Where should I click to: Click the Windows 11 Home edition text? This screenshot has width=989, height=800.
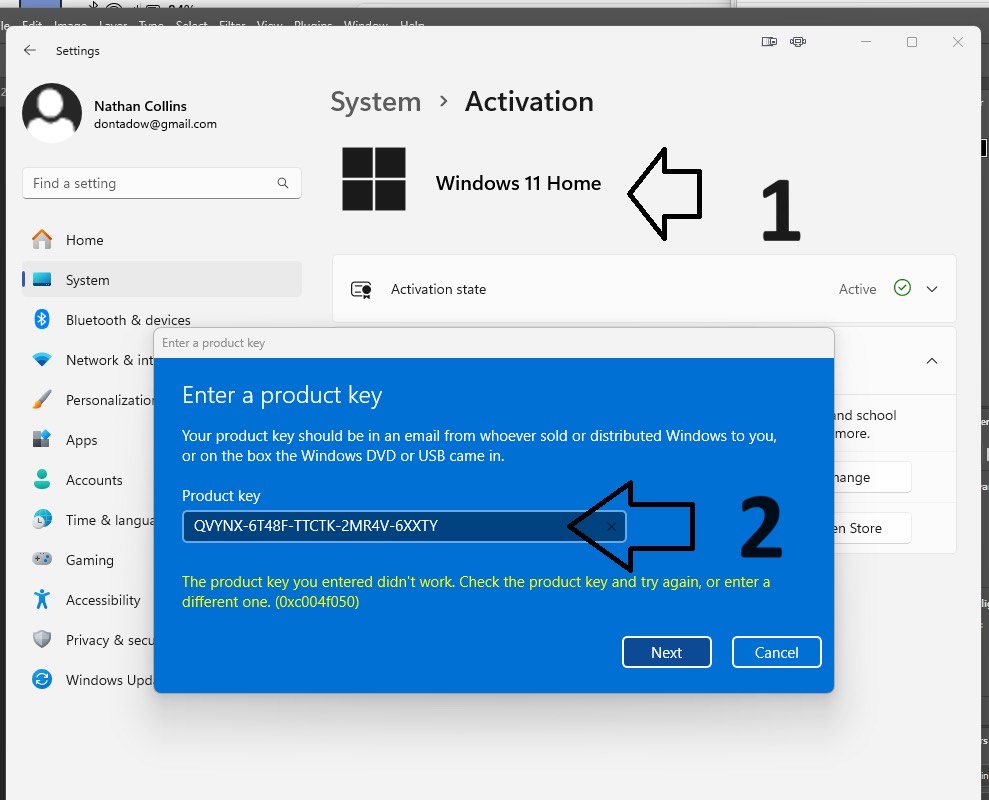[518, 183]
